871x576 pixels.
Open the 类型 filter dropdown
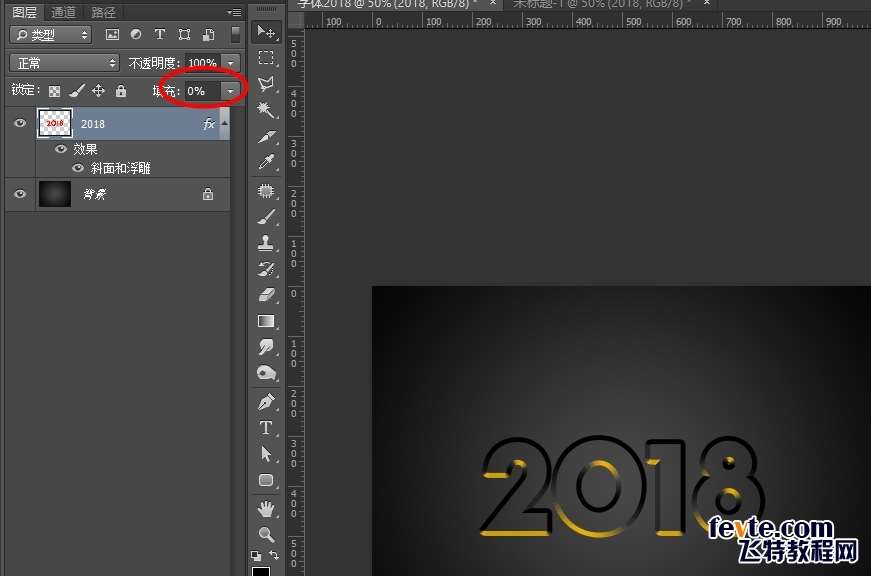(x=50, y=35)
